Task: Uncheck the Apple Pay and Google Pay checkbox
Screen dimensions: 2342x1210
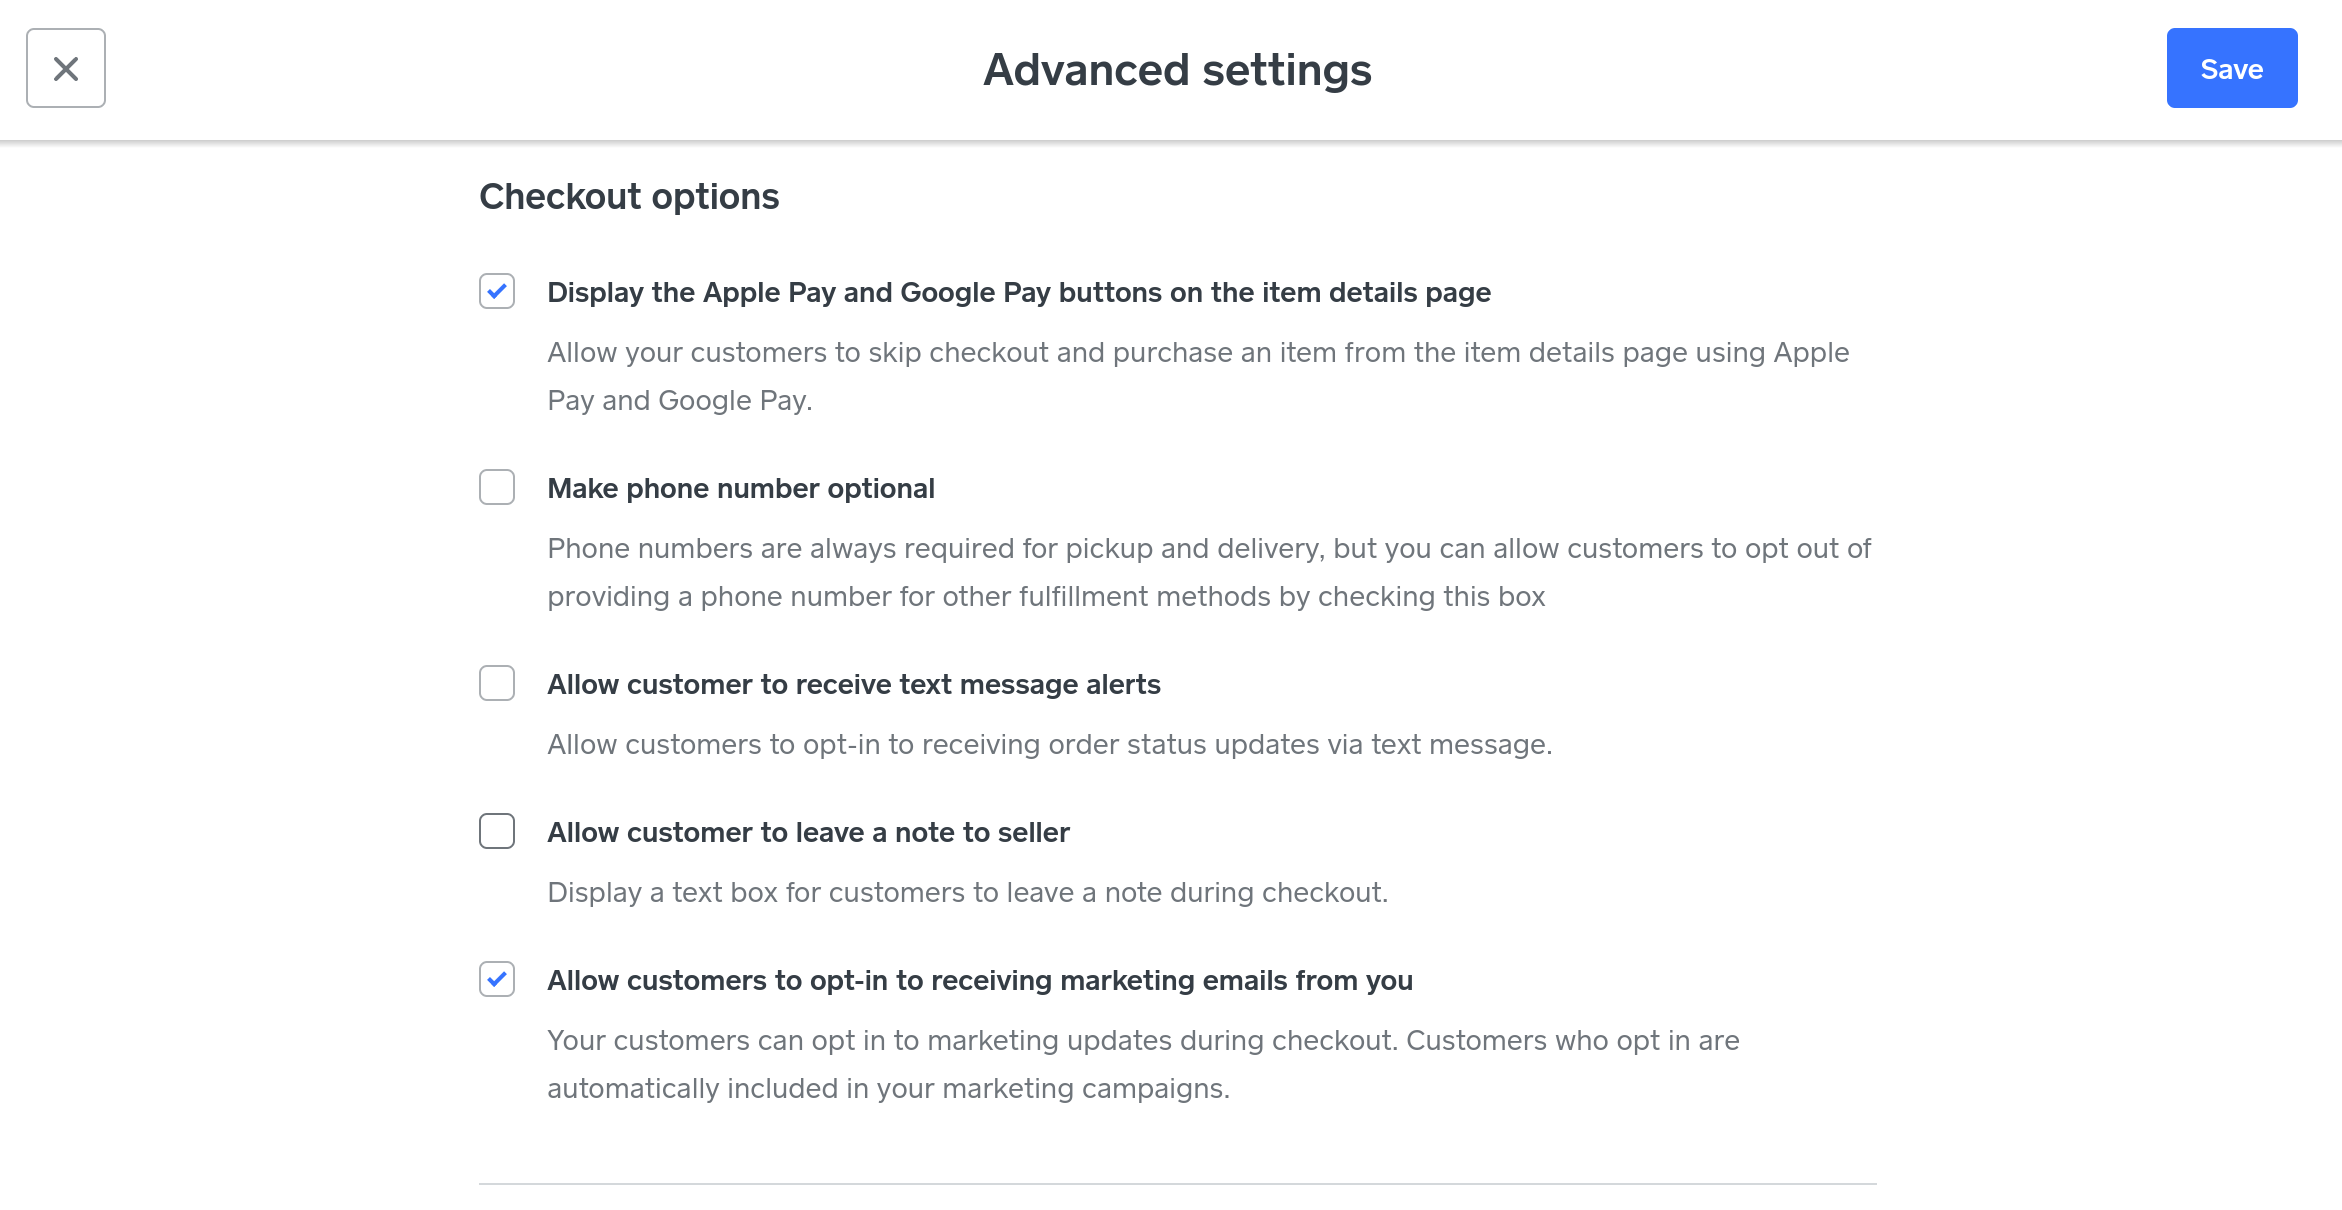Action: [497, 291]
